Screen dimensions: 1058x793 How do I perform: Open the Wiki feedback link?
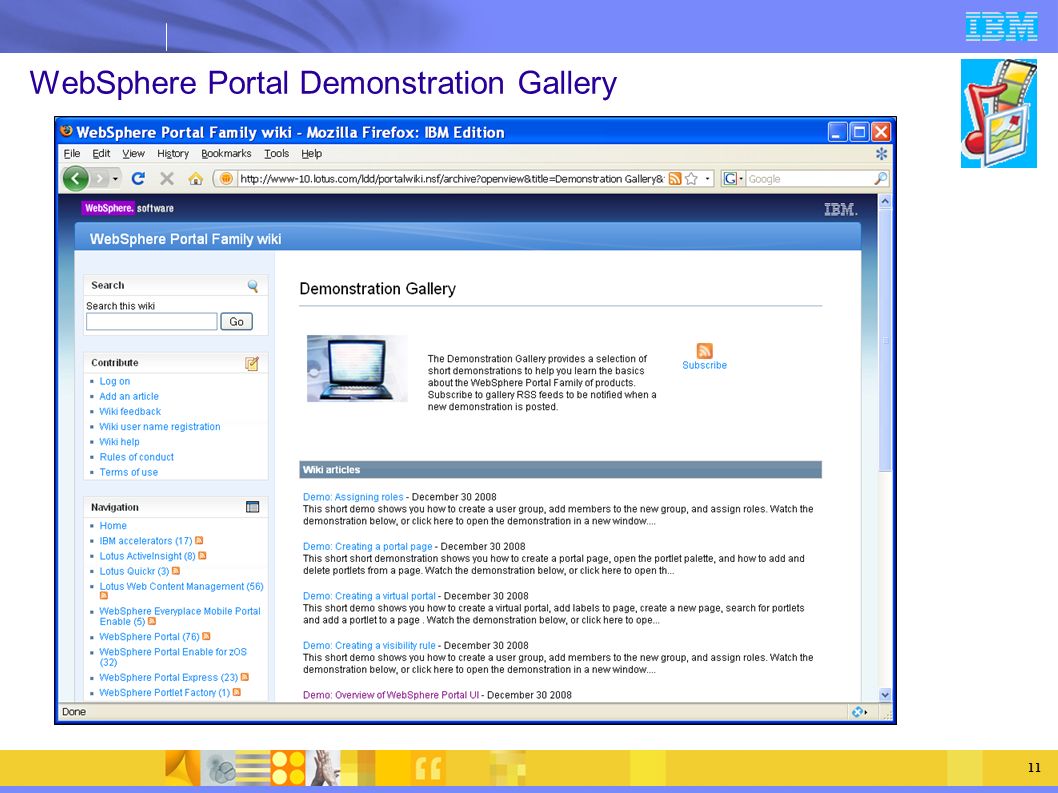click(x=130, y=411)
